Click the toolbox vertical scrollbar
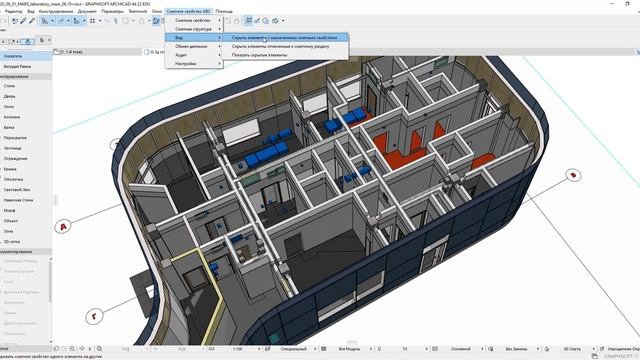 tap(51, 282)
